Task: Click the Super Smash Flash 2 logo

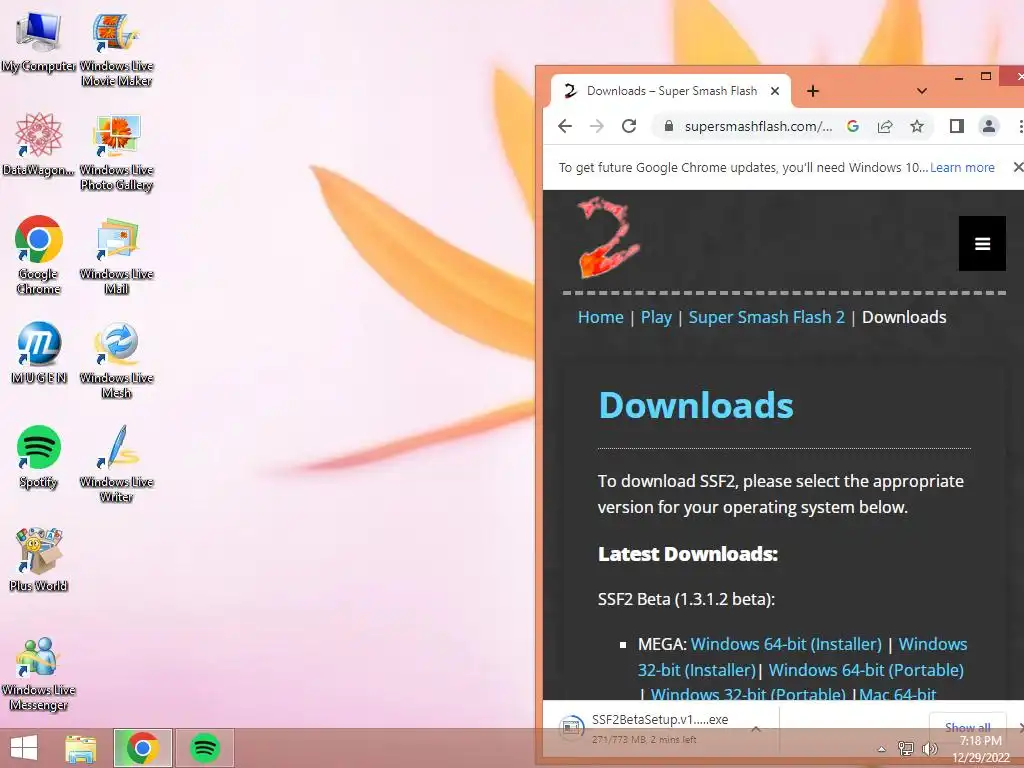Action: click(609, 238)
